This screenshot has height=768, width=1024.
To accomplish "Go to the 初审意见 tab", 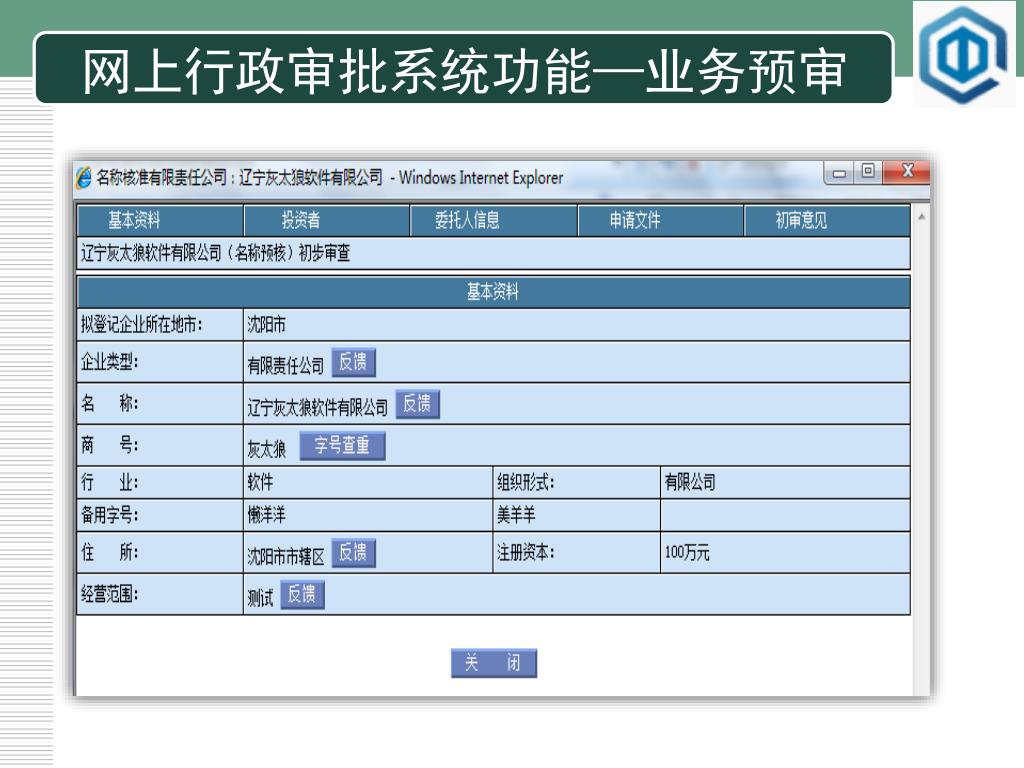I will [x=827, y=220].
